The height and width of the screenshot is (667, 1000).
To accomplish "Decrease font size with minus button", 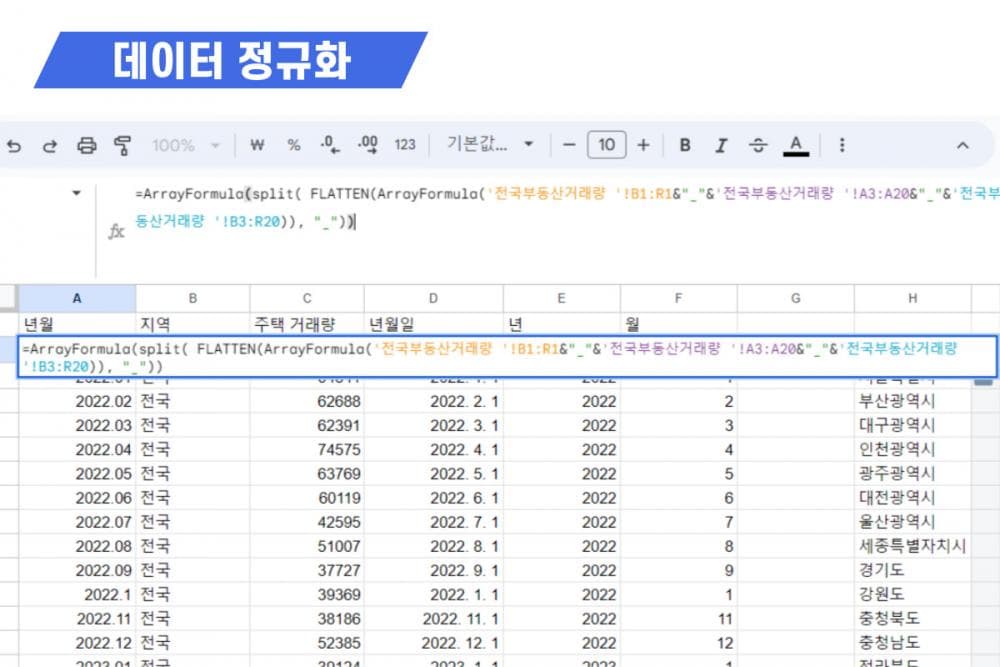I will point(569,145).
